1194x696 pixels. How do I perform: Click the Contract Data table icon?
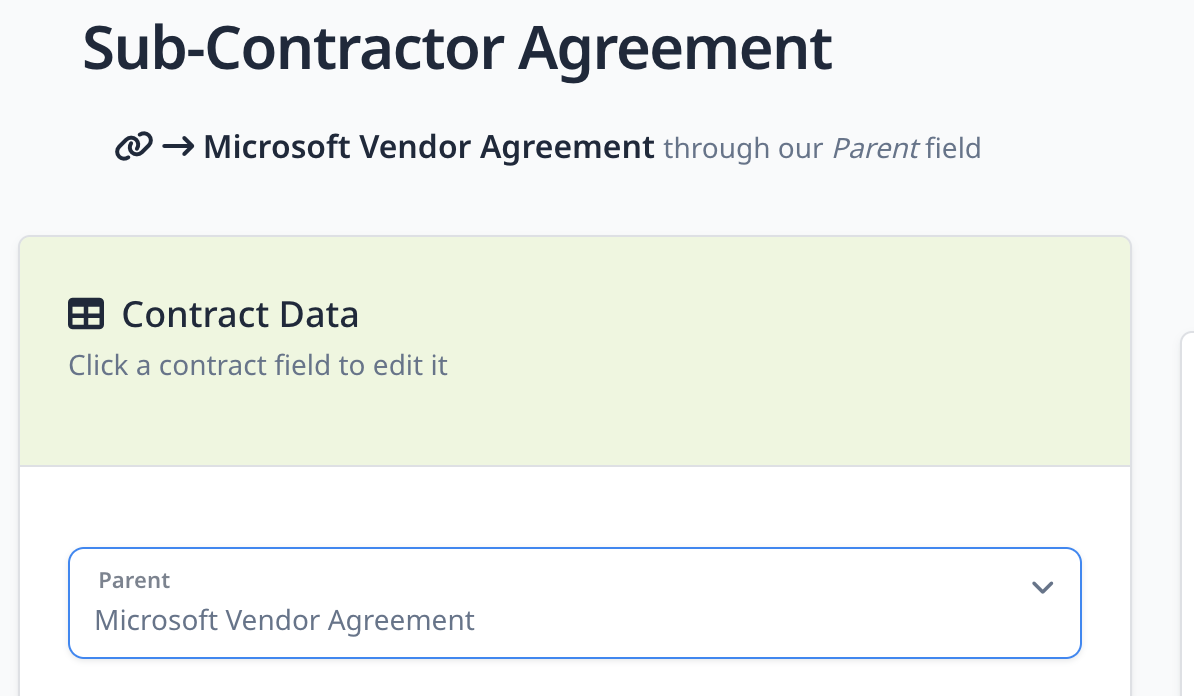[86, 315]
